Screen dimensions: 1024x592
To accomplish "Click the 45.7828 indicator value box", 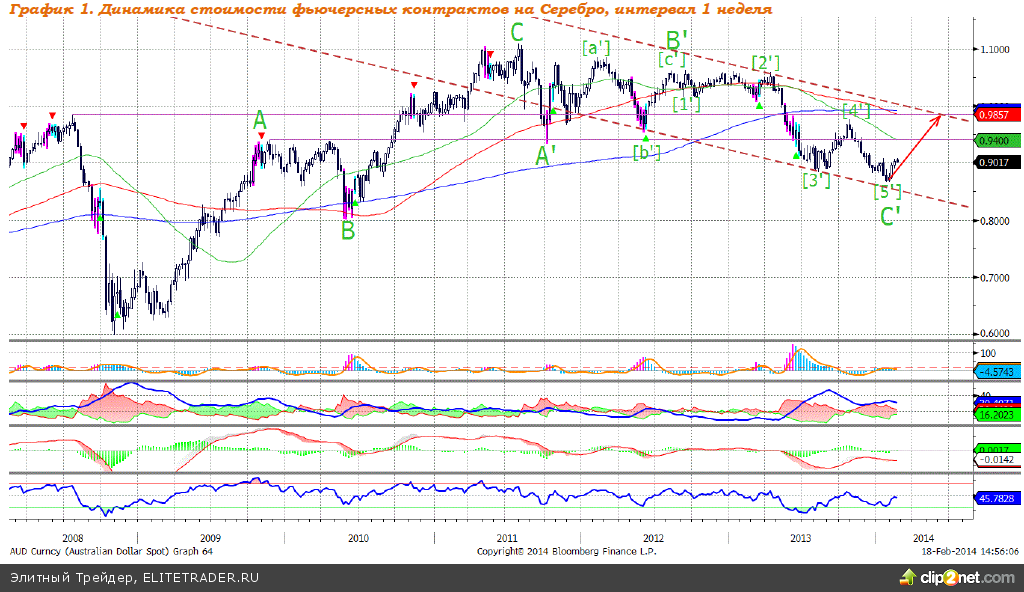I will [997, 496].
